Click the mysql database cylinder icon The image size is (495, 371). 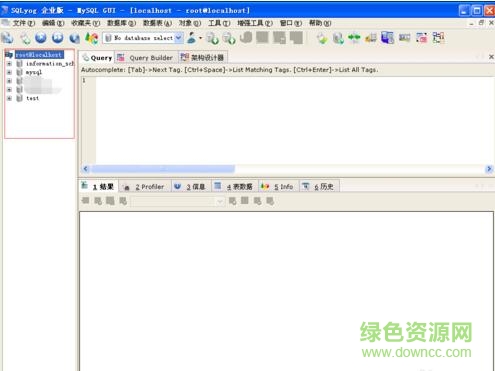pyautogui.click(x=20, y=72)
